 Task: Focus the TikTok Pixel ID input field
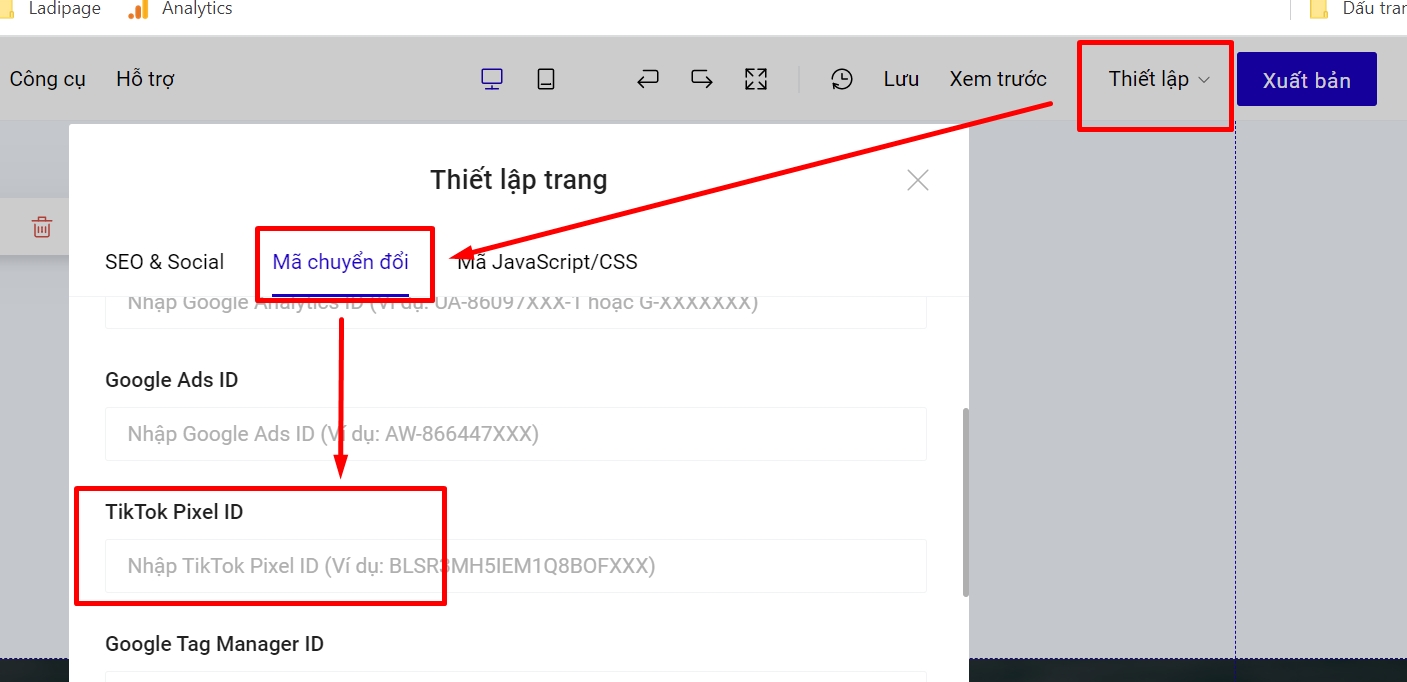pyautogui.click(x=515, y=566)
